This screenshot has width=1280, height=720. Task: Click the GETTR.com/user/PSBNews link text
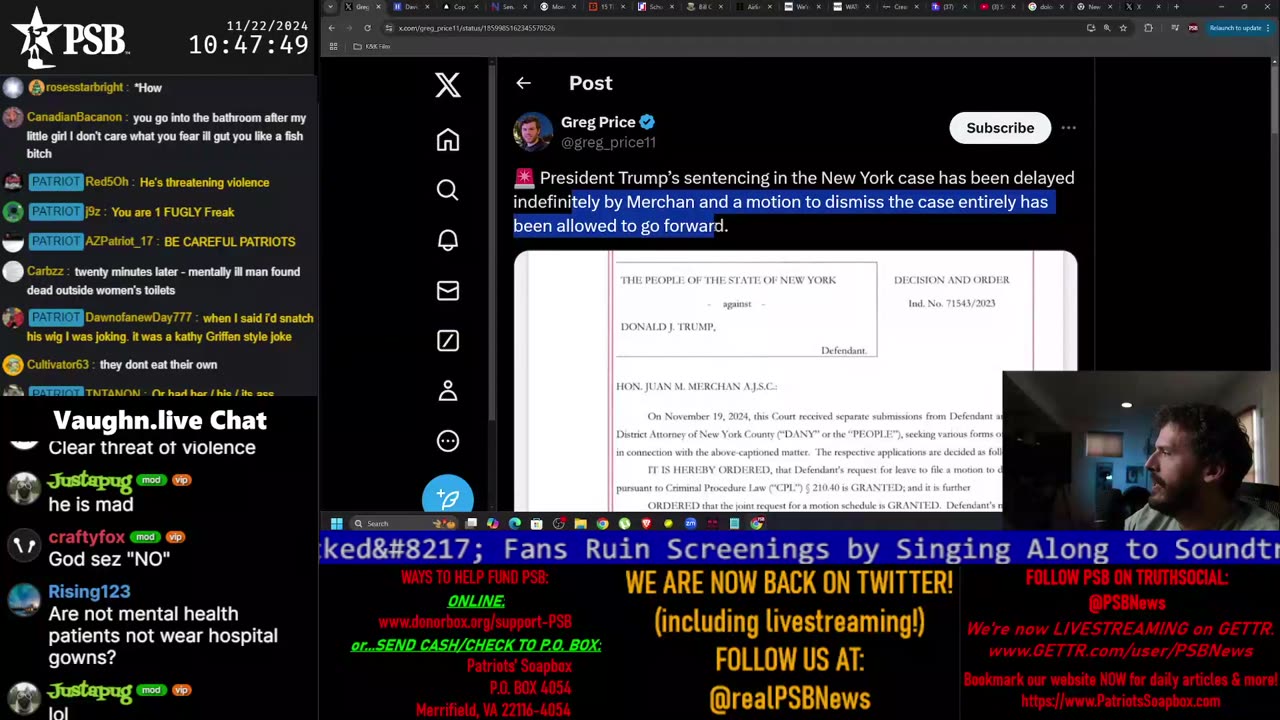tap(1120, 651)
